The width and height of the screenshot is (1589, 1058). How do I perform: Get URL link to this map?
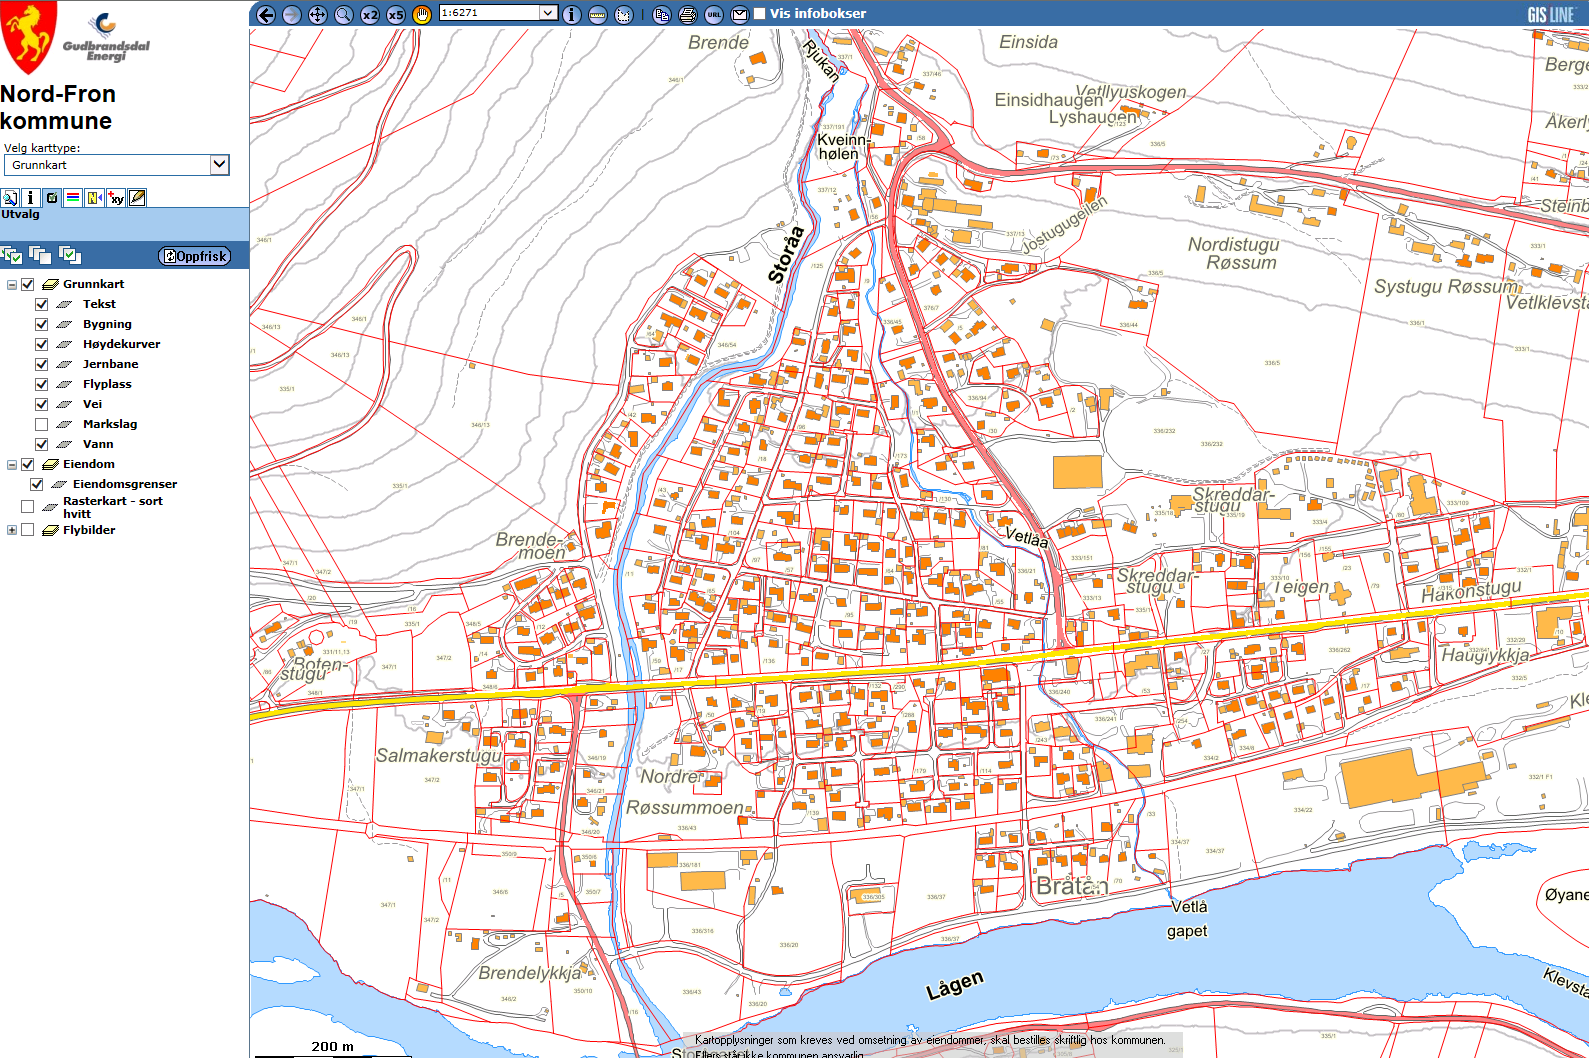714,14
